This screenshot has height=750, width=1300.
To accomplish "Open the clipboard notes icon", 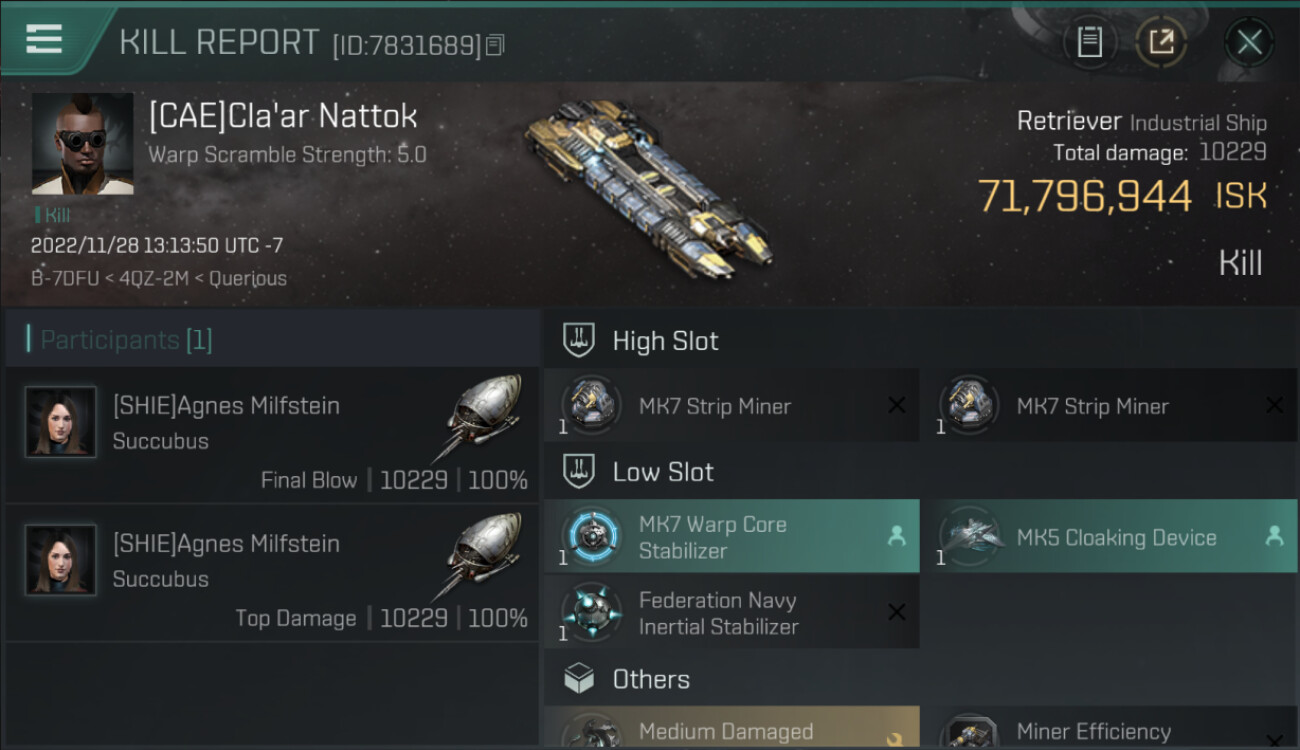I will (x=1089, y=42).
